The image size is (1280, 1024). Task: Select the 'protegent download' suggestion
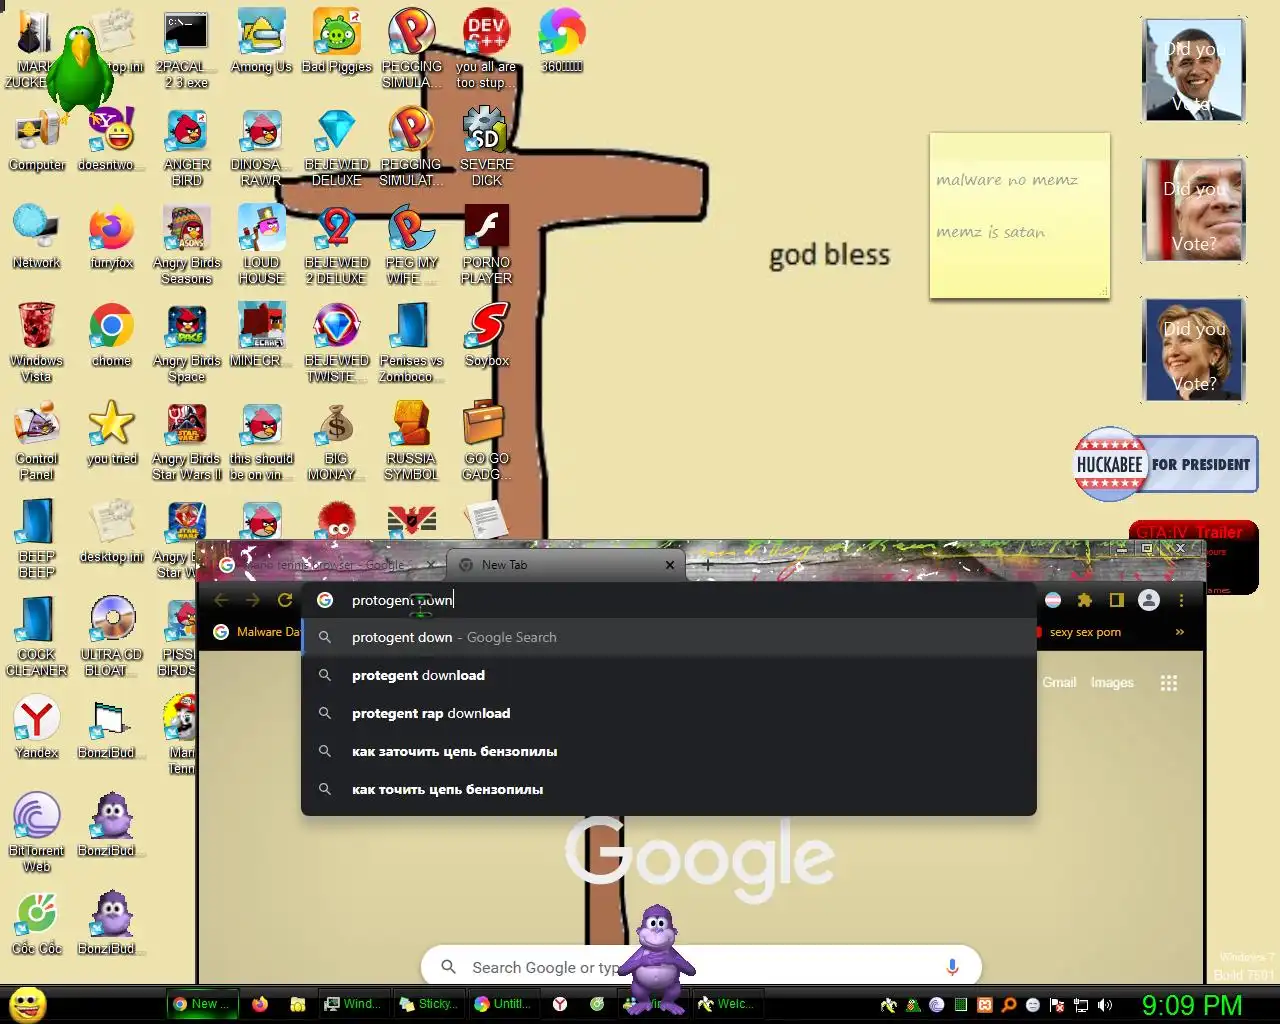pos(668,675)
